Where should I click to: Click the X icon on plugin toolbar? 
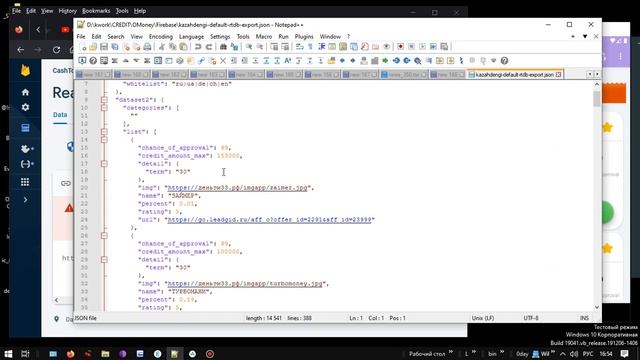click(x=223, y=61)
